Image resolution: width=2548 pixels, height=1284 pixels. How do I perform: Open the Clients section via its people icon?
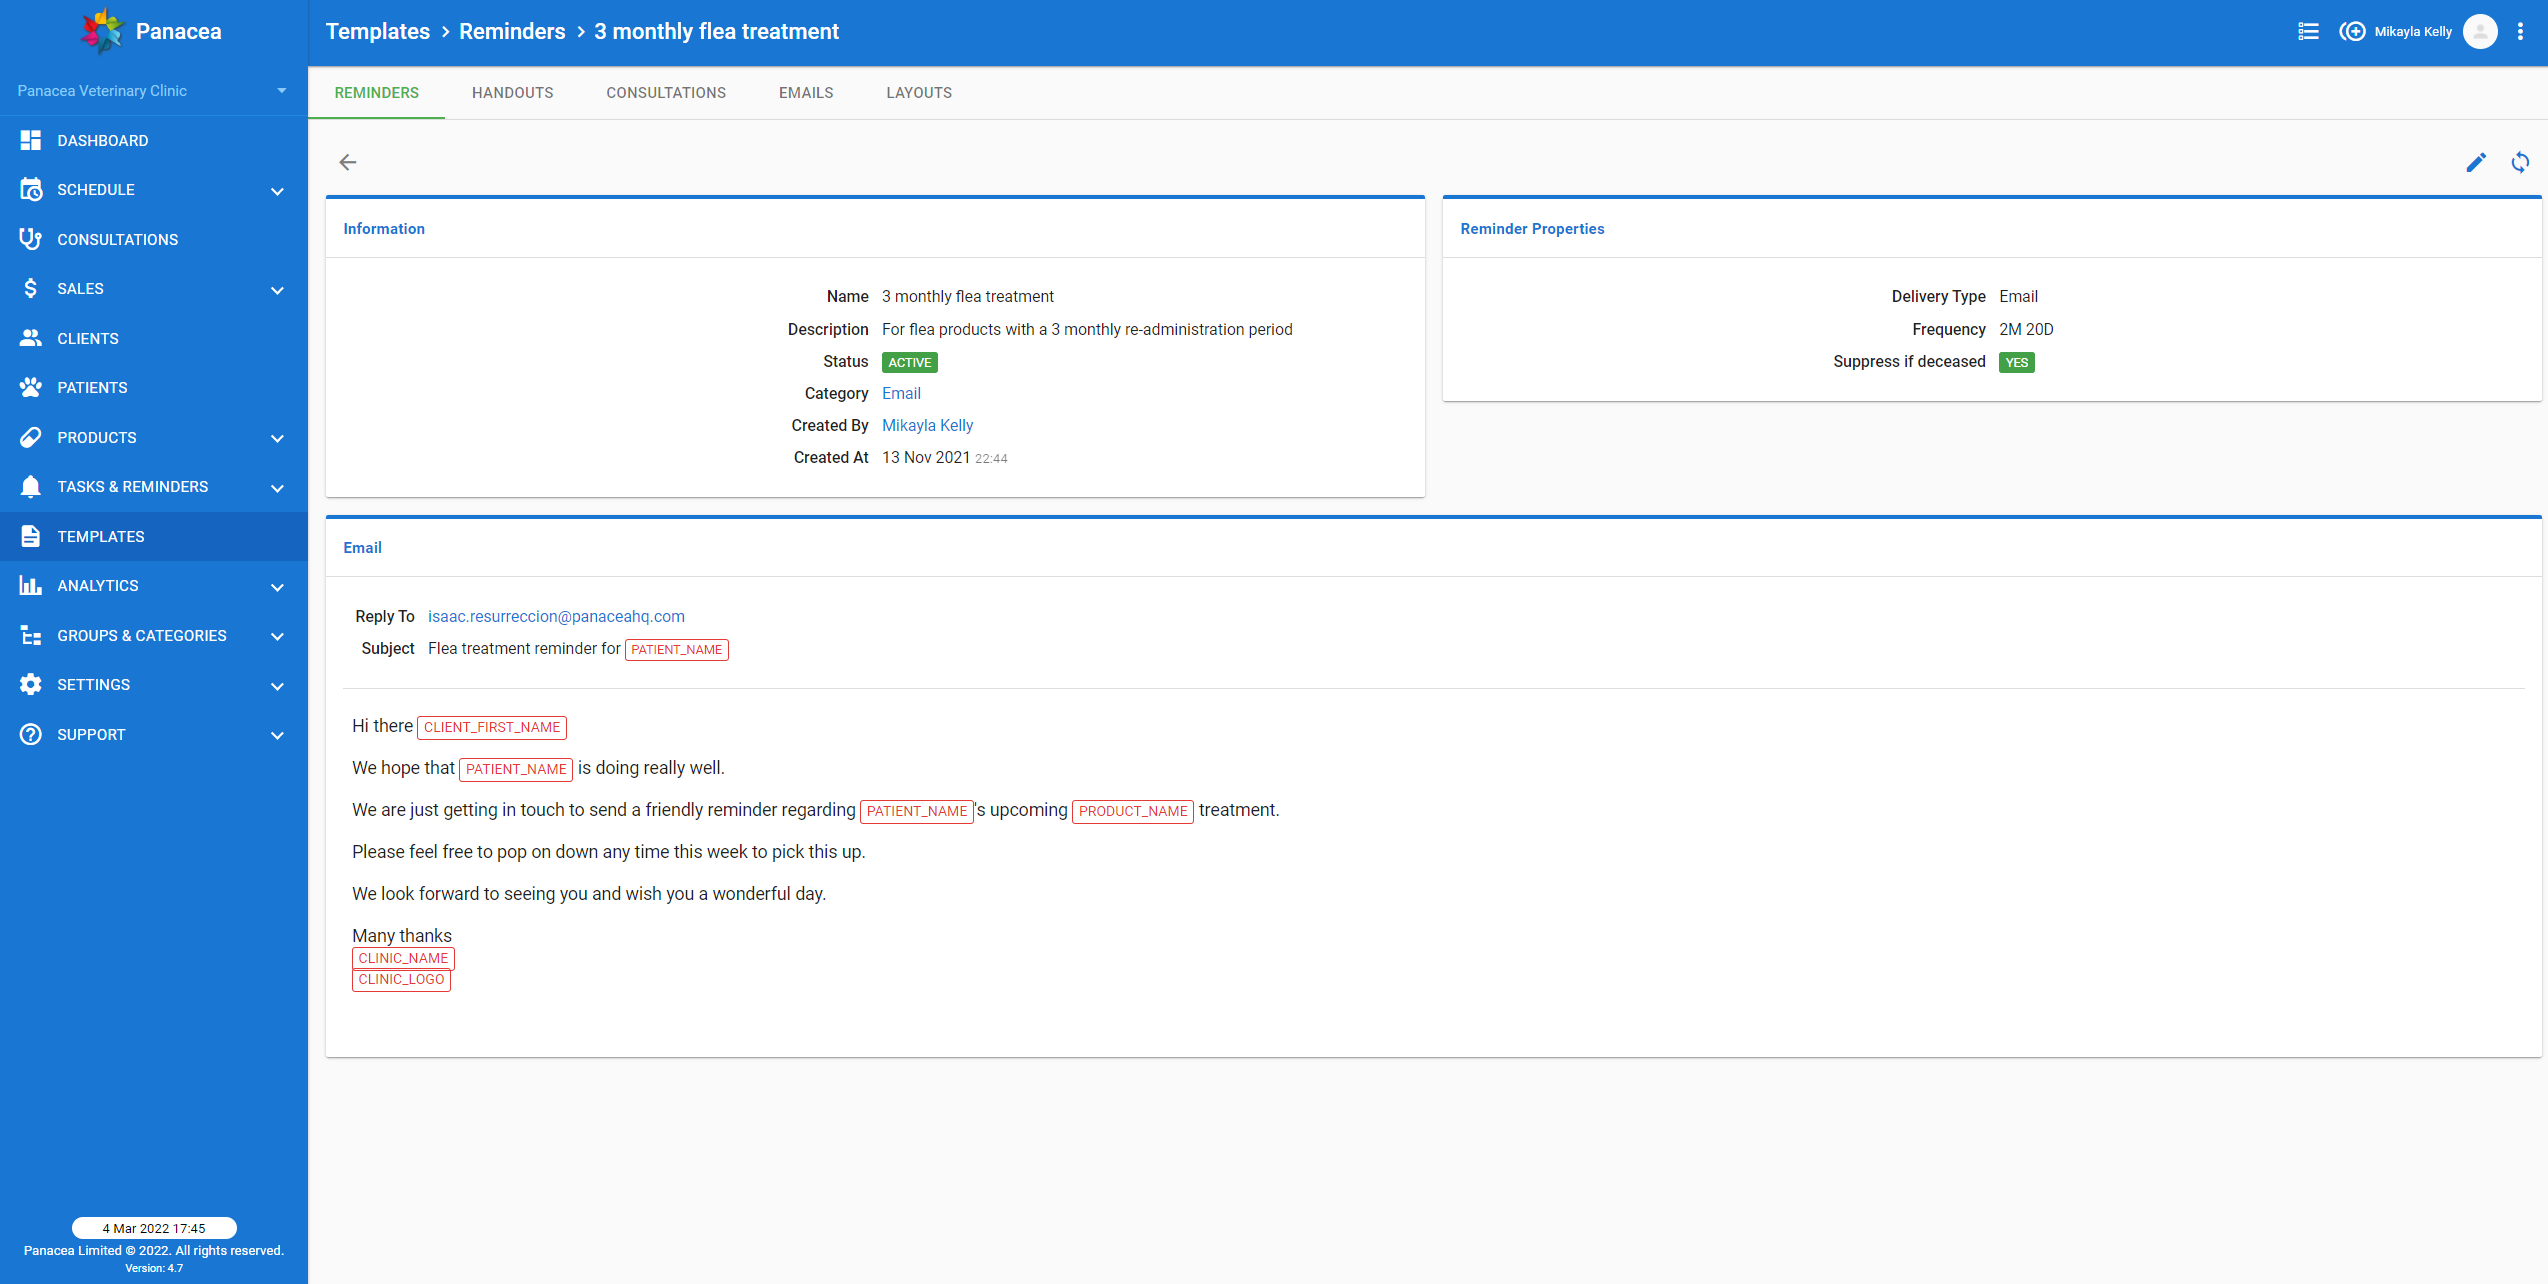click(x=30, y=338)
